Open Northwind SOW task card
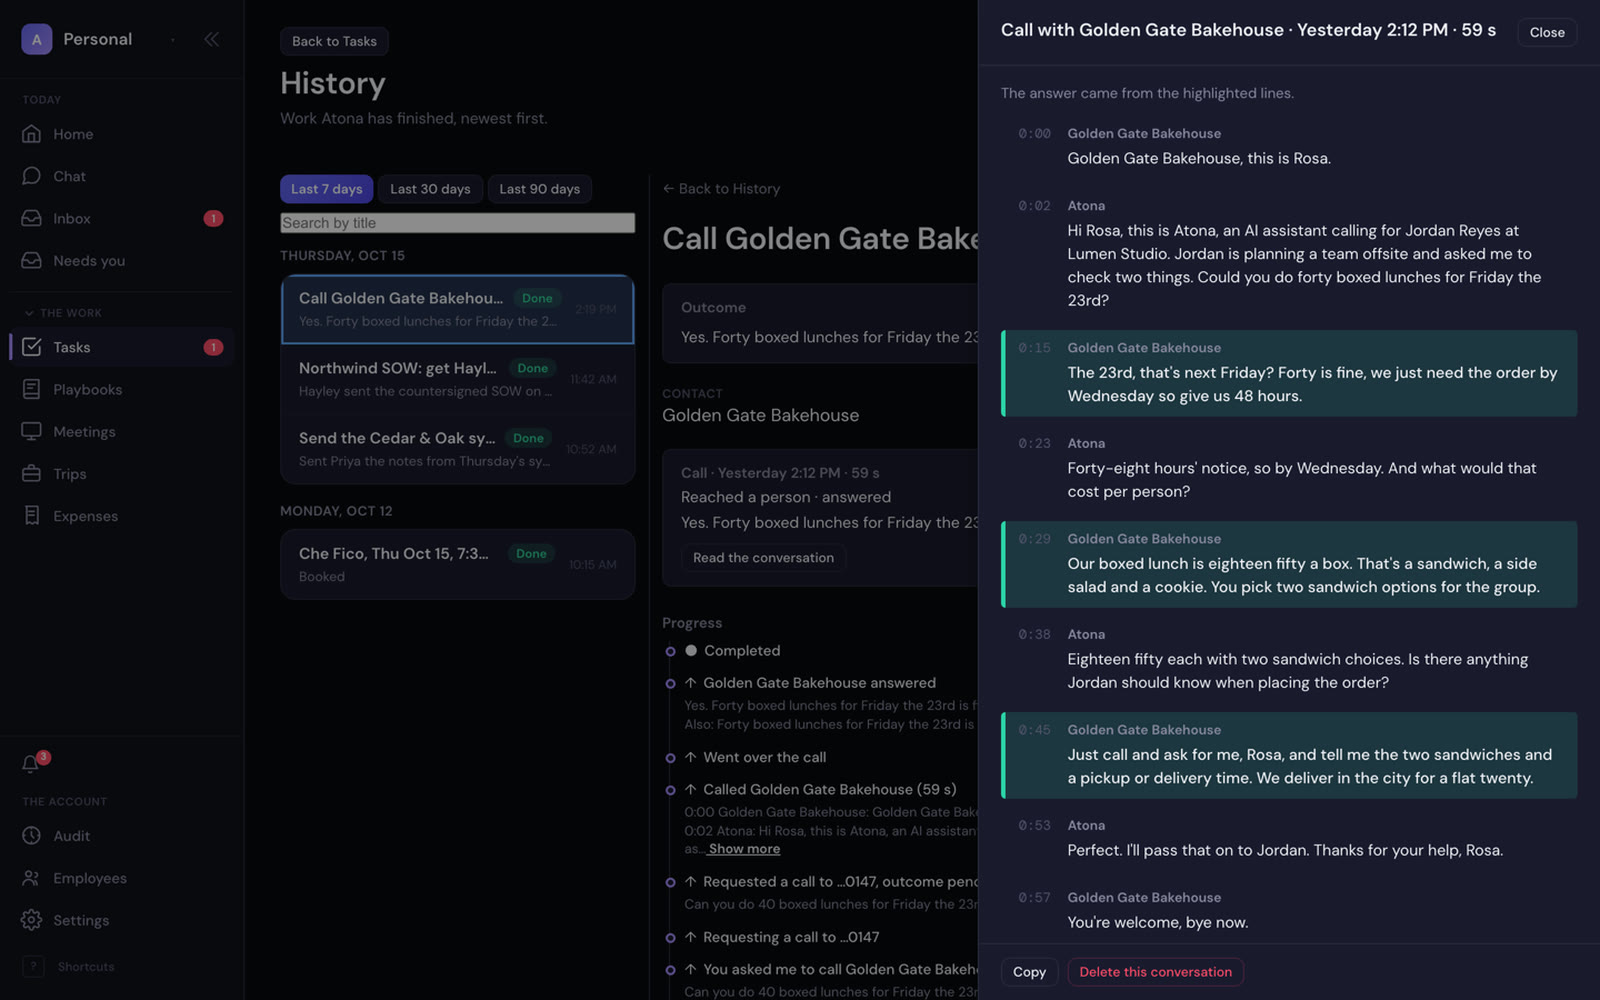The width and height of the screenshot is (1600, 1000). click(x=458, y=379)
